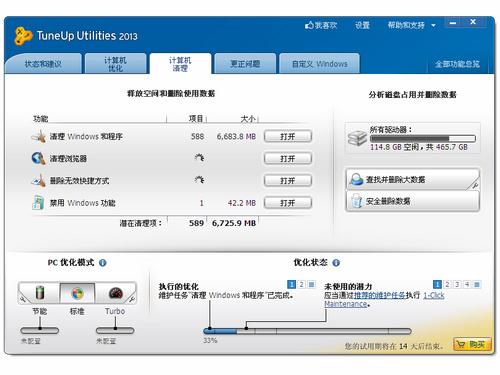Click info icon beside 优化状态
Screen dimensions: 500x375
tap(336, 263)
